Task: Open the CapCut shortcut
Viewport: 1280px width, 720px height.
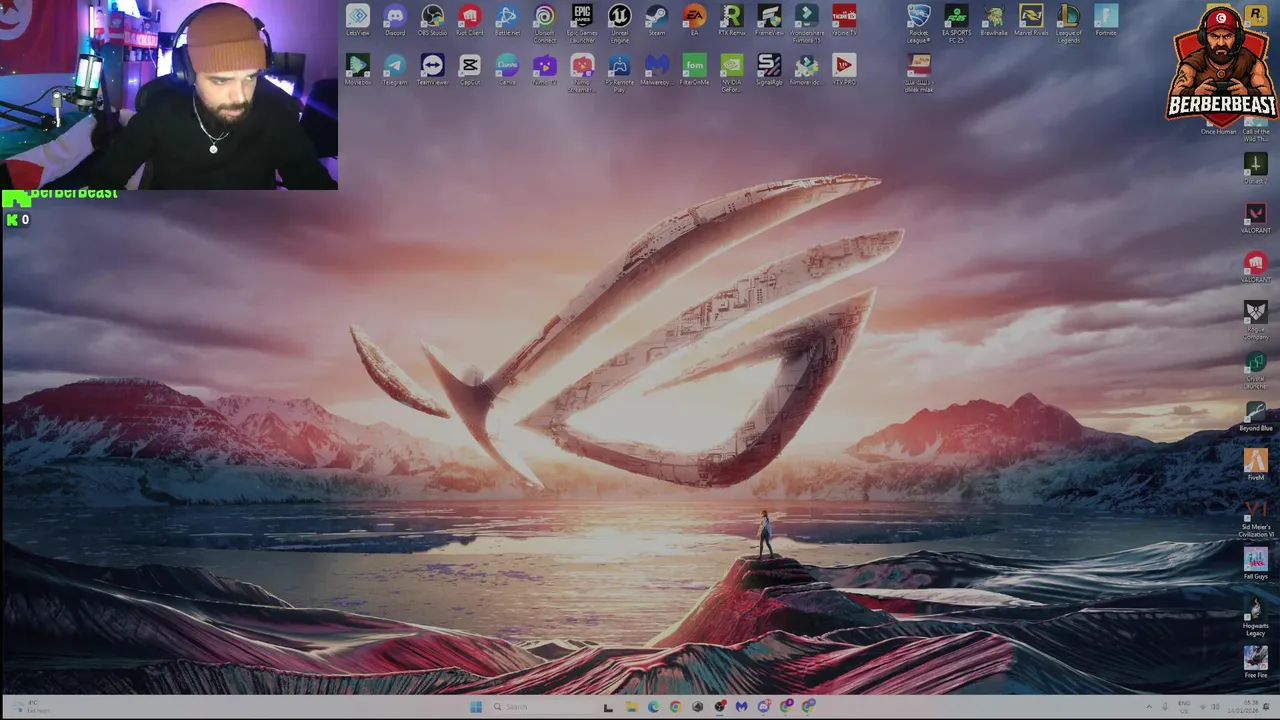Action: (x=470, y=70)
